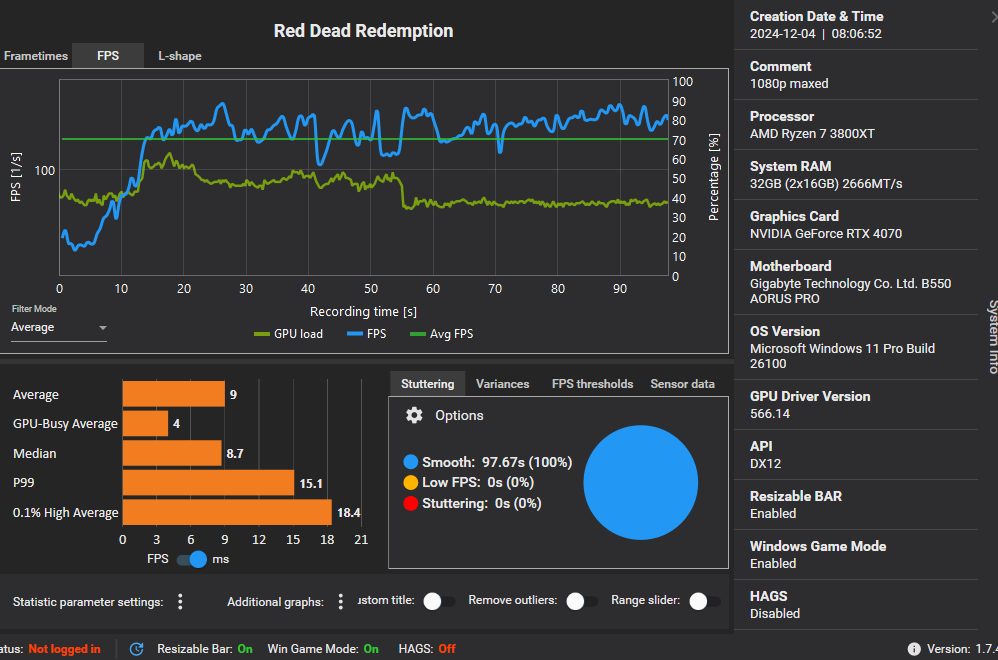This screenshot has width=998, height=660.
Task: Click the GPU-Busy Average orange bar
Action: [145, 423]
